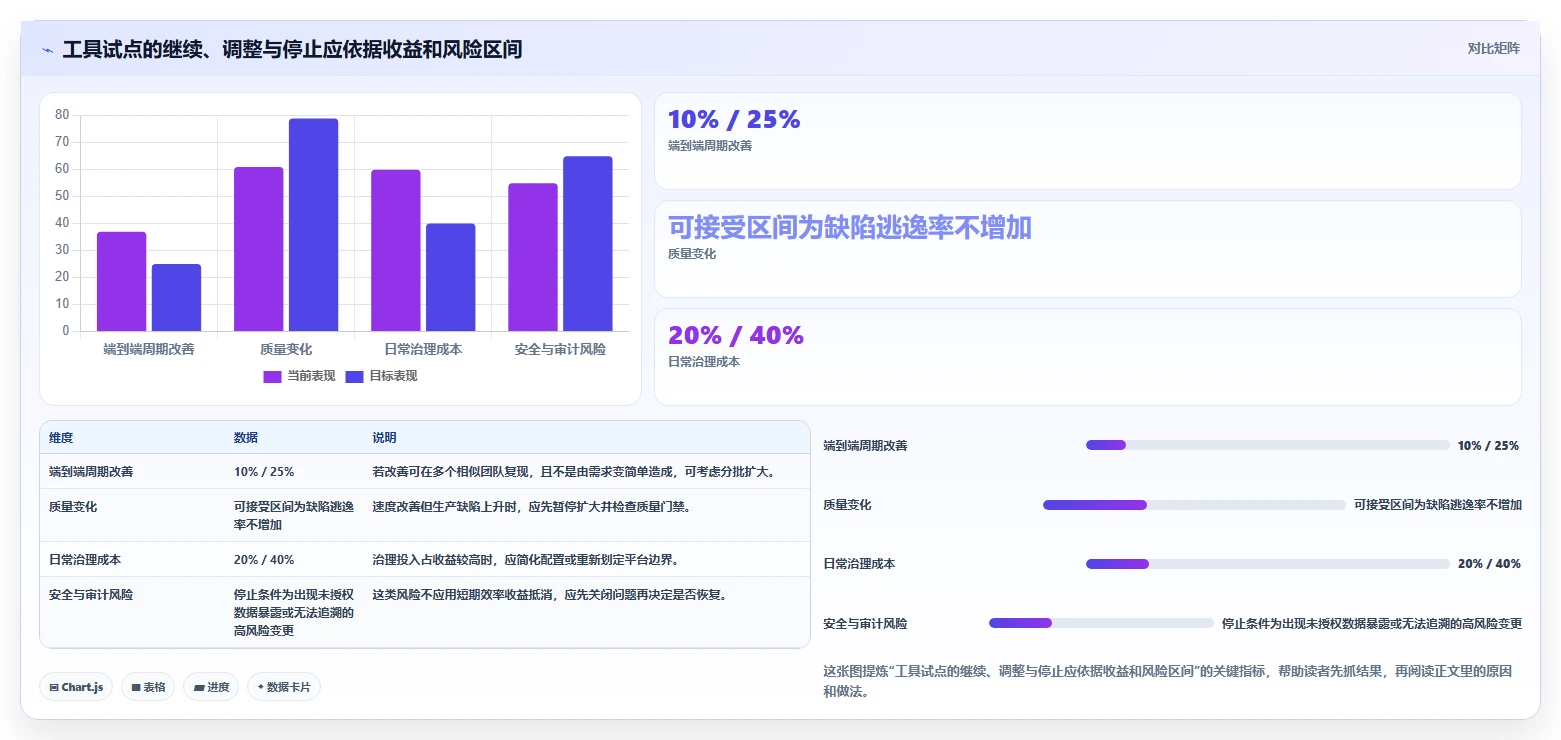This screenshot has height=740, width=1561.
Task: Click the 表格 tag button
Action: pyautogui.click(x=148, y=687)
